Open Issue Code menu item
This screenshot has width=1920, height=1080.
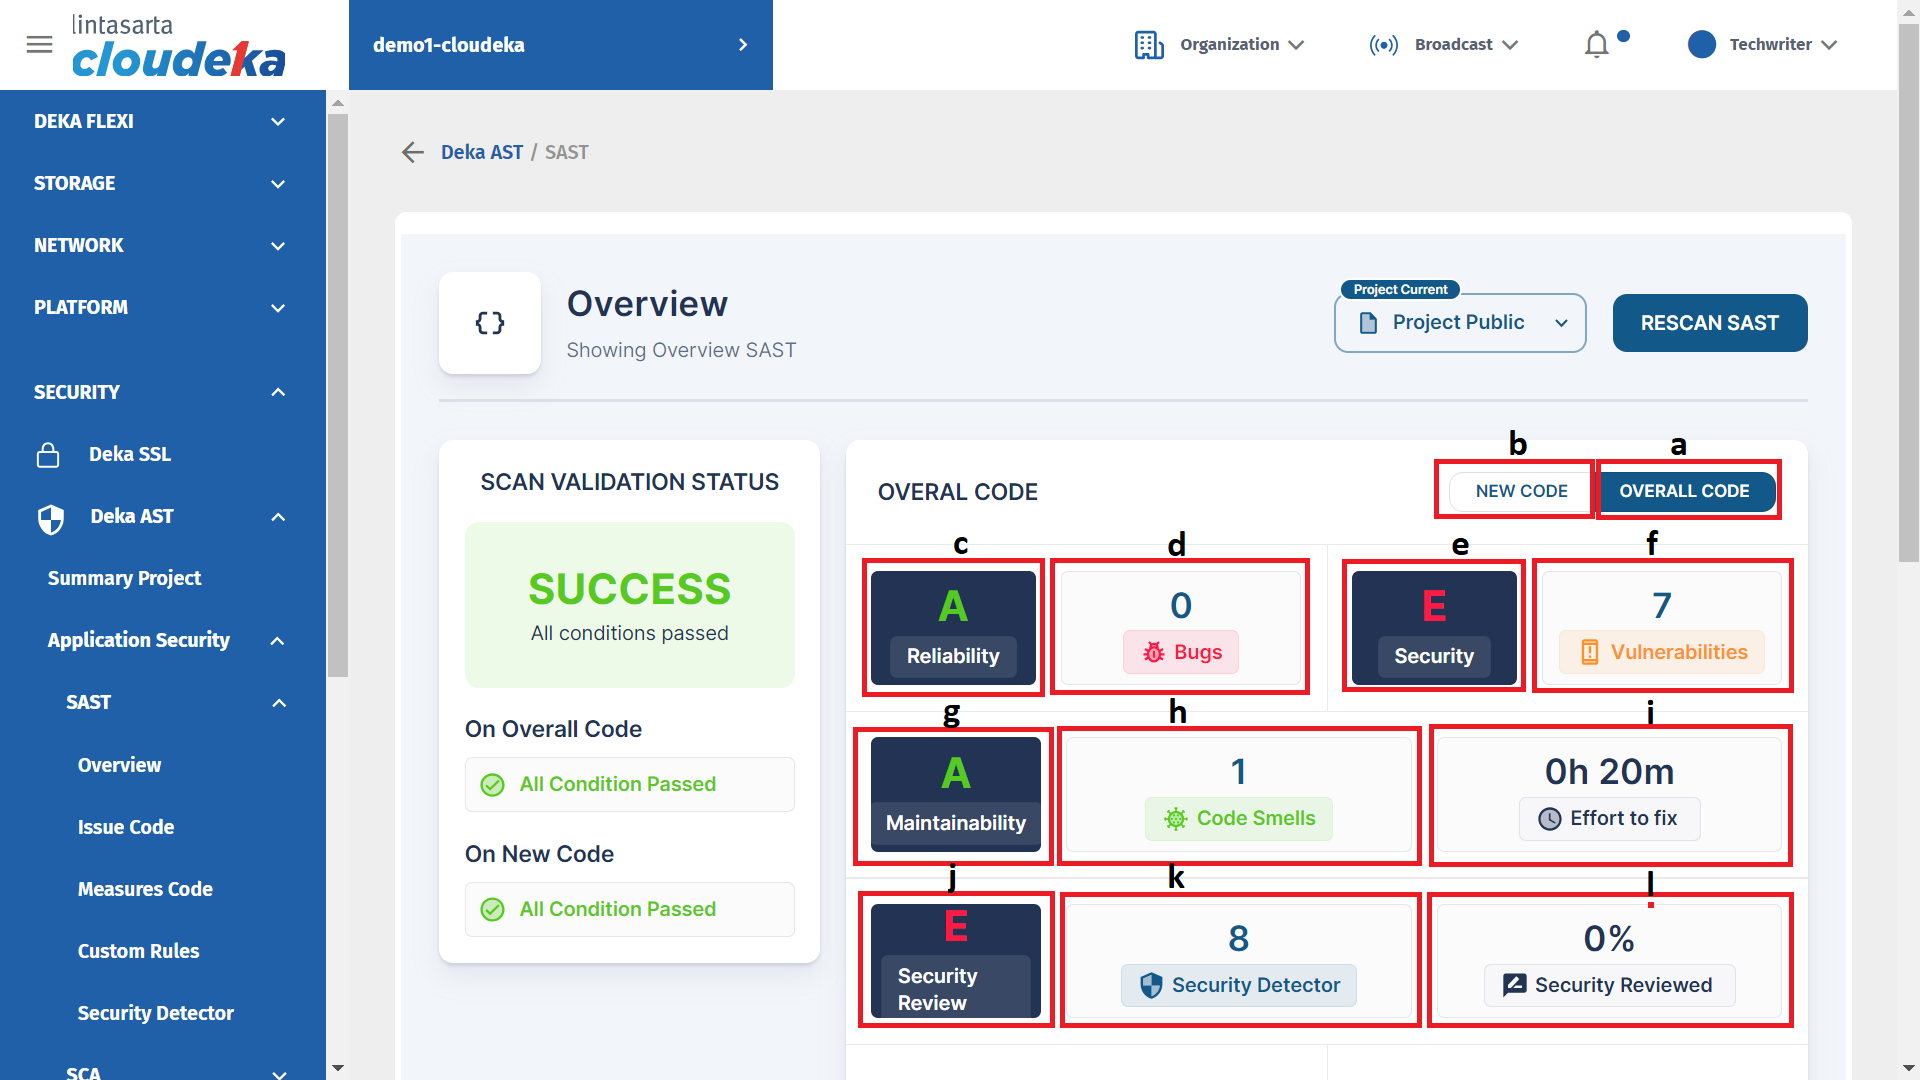click(x=126, y=827)
